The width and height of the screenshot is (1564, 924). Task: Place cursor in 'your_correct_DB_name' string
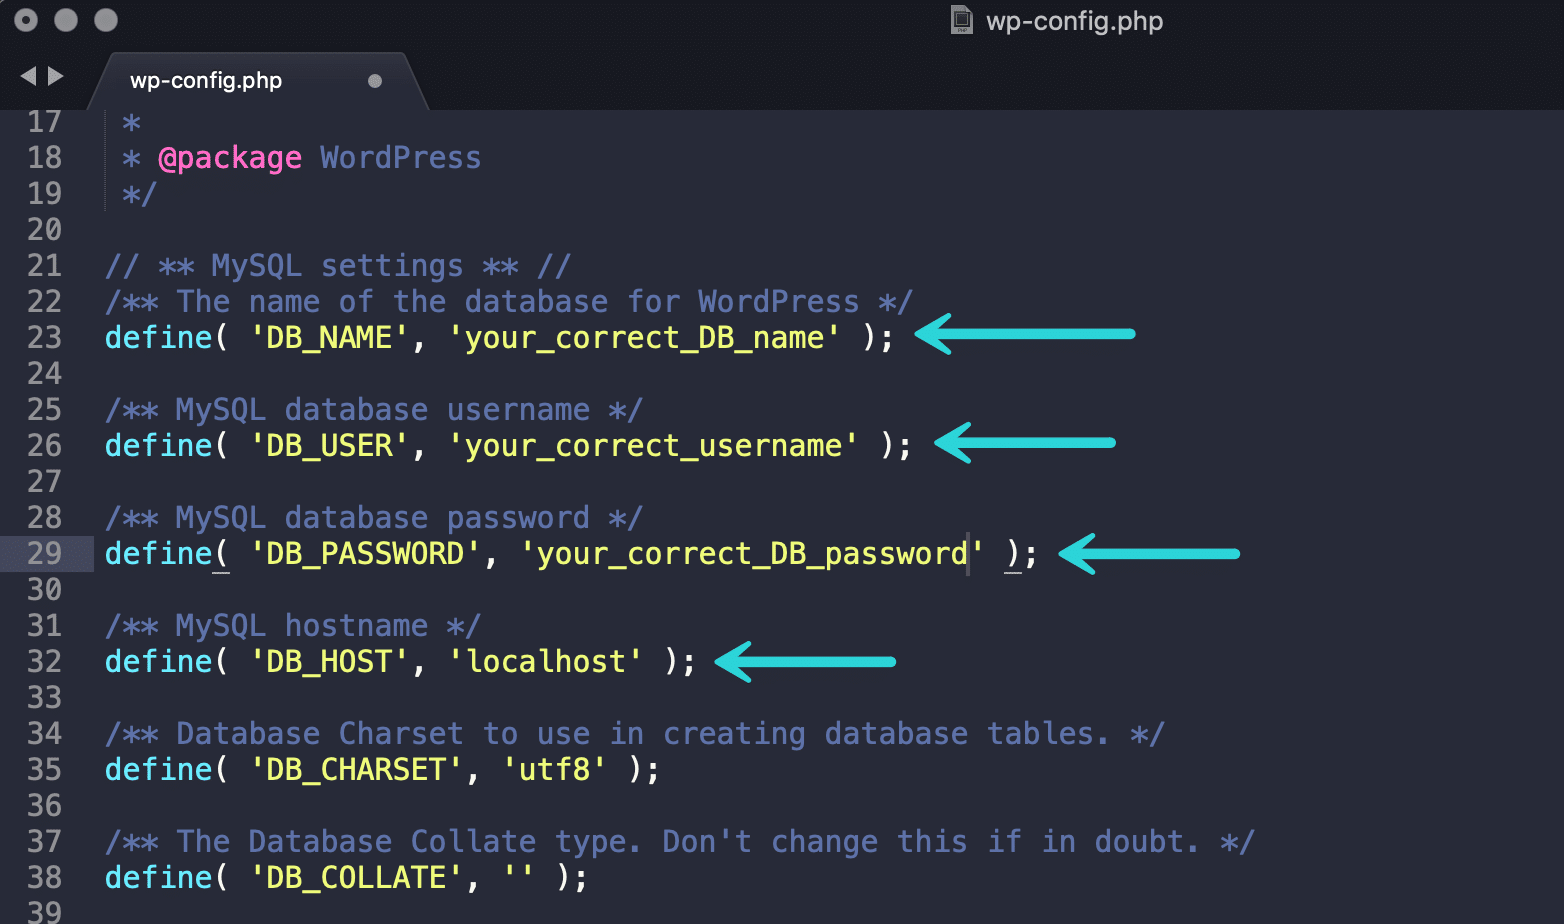pos(645,337)
